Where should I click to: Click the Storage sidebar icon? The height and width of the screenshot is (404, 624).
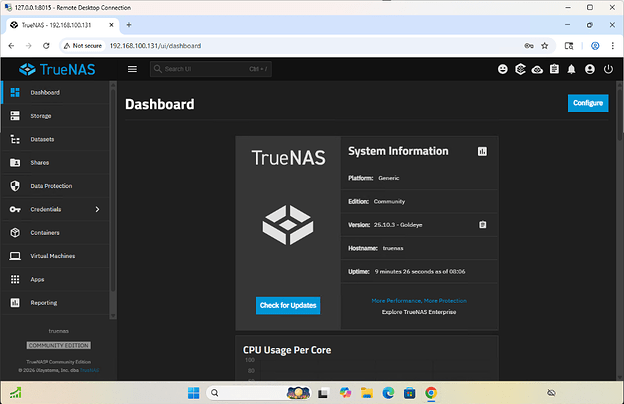pos(15,116)
